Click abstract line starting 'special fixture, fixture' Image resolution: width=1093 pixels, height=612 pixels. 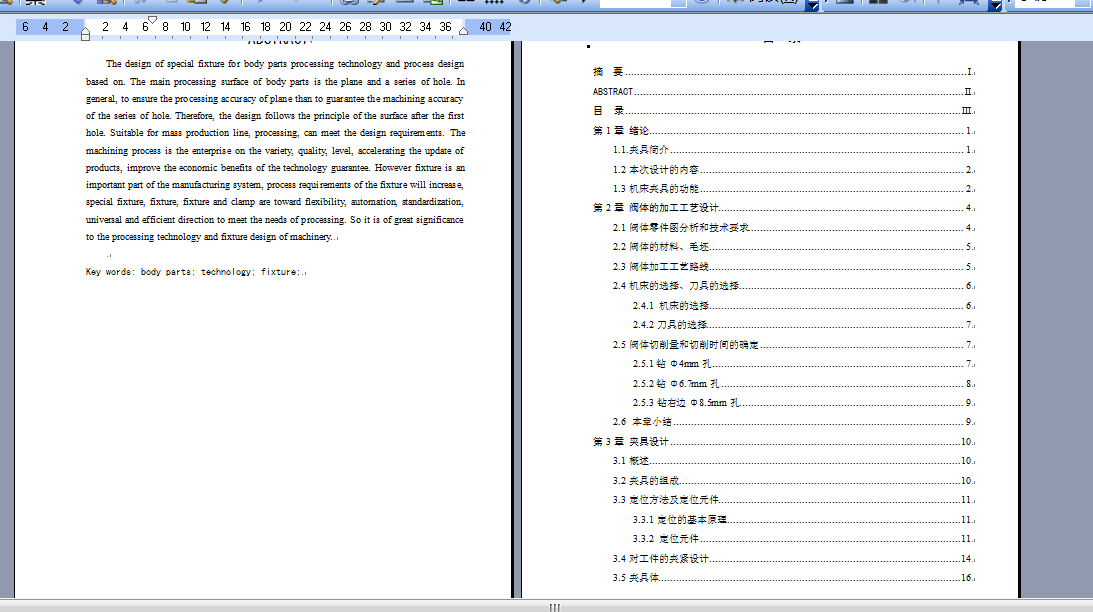pos(274,202)
